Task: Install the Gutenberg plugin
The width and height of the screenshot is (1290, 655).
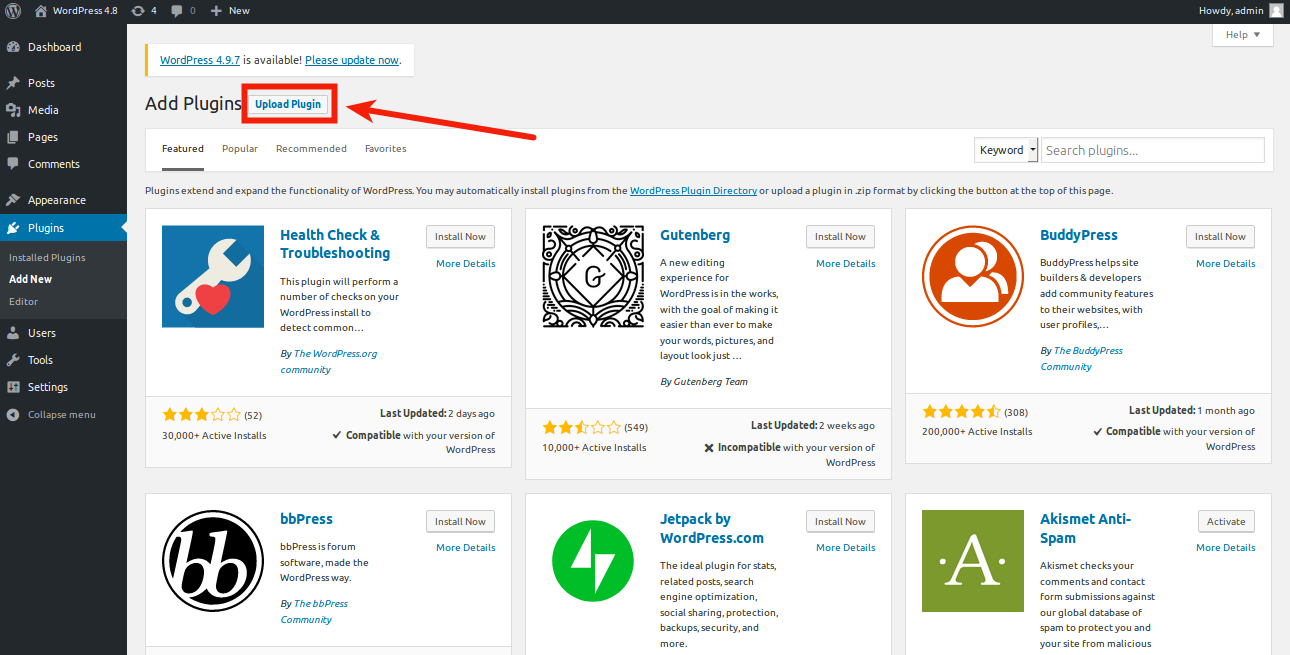Action: point(841,237)
